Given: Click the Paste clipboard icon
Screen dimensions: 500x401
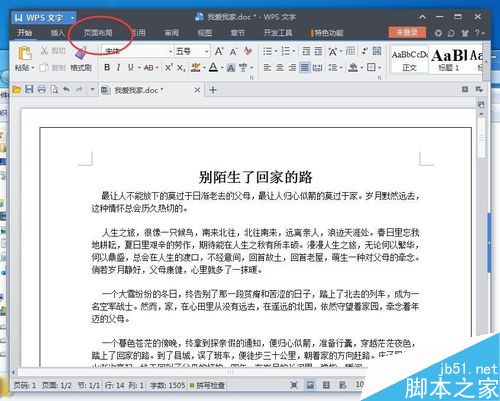Looking at the screenshot, I should [25, 53].
